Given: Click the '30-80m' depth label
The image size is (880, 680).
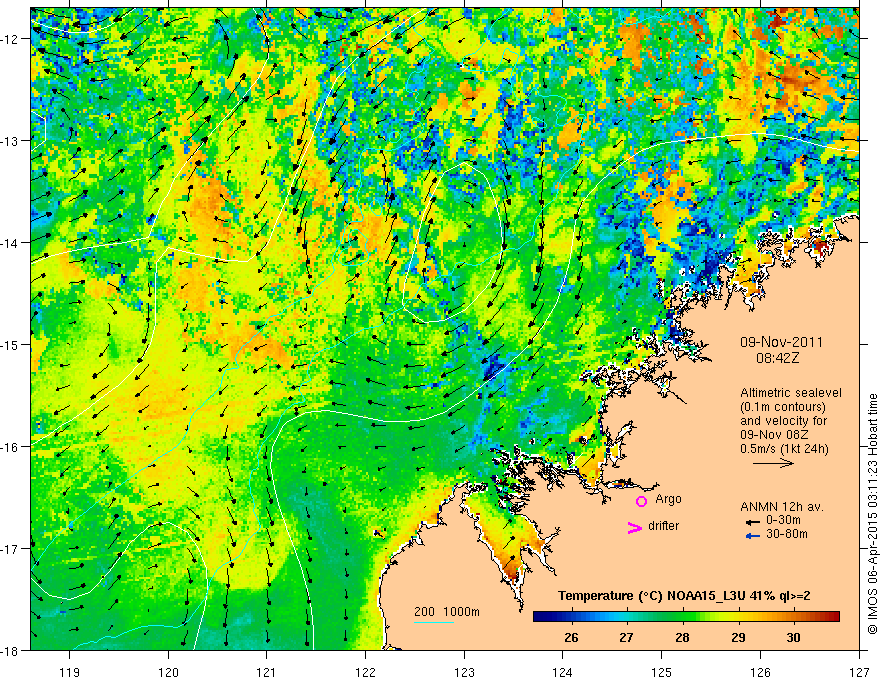Looking at the screenshot, I should click(x=787, y=534).
